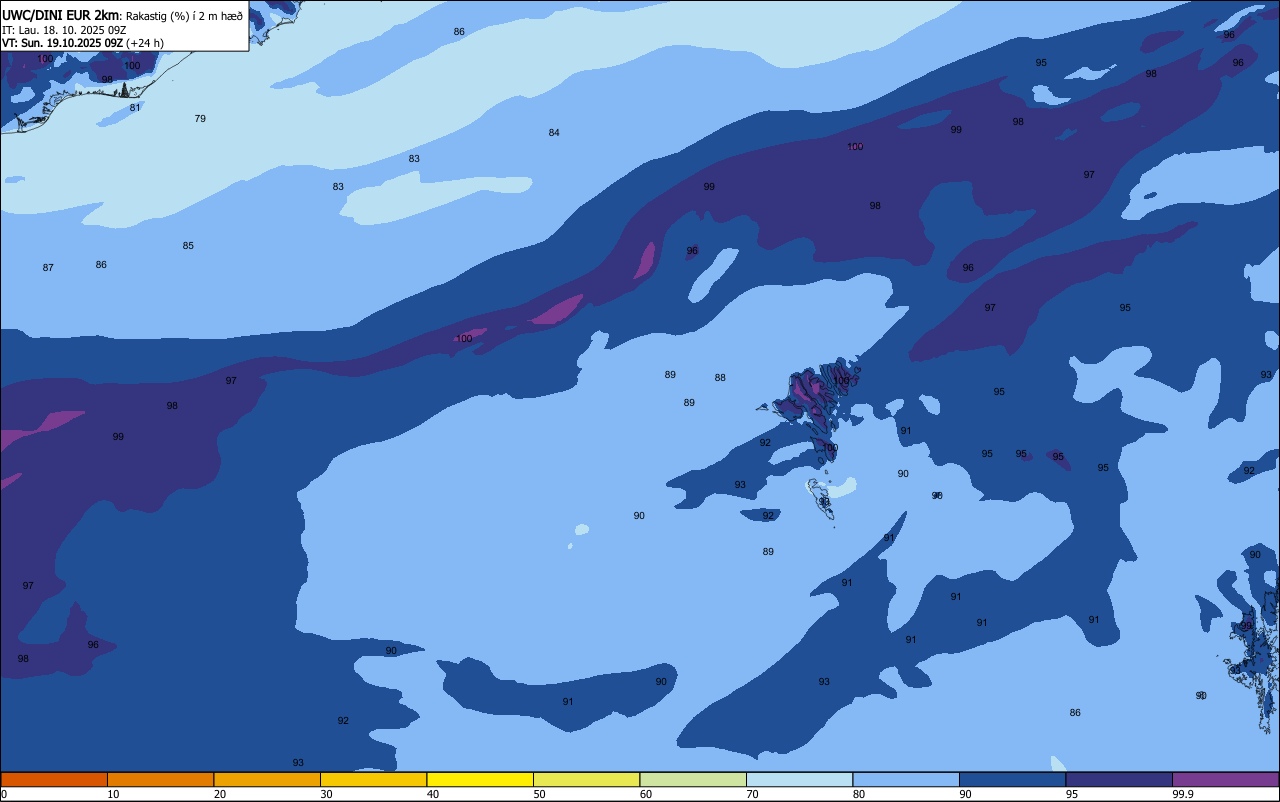
Task: Click the '30' legend tick label
Action: click(x=327, y=794)
